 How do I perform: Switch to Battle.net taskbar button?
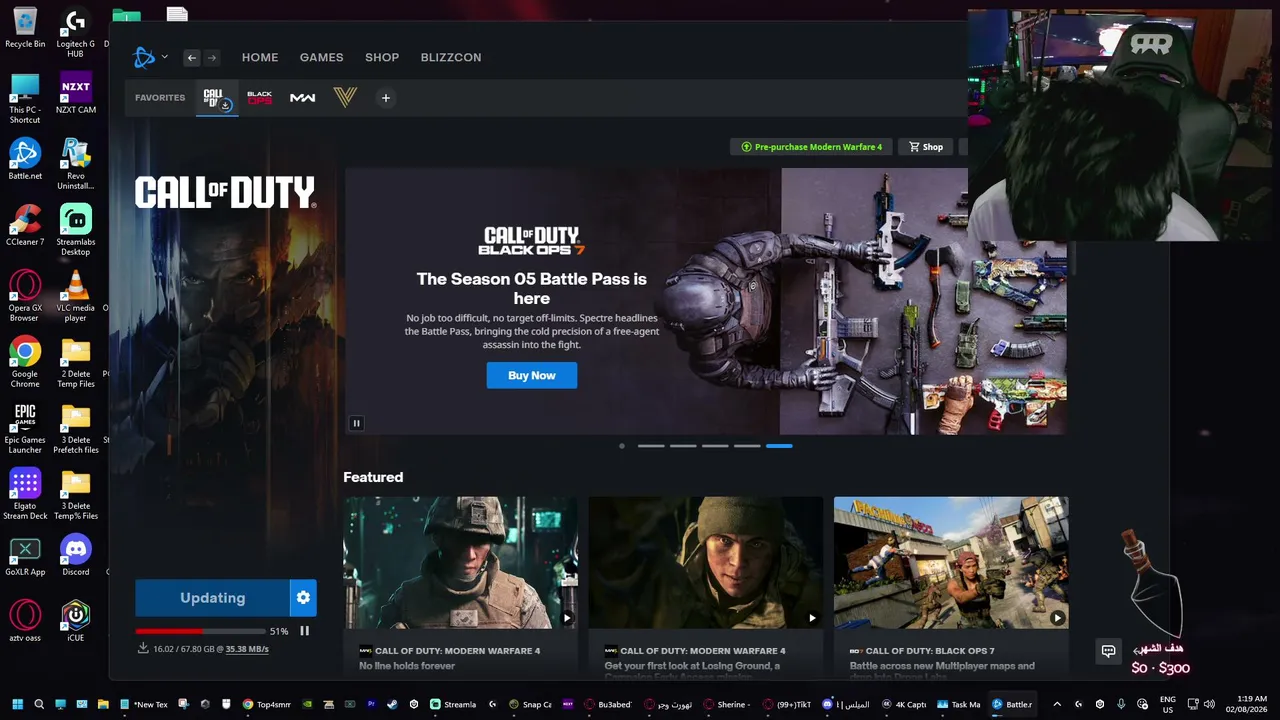point(1012,704)
